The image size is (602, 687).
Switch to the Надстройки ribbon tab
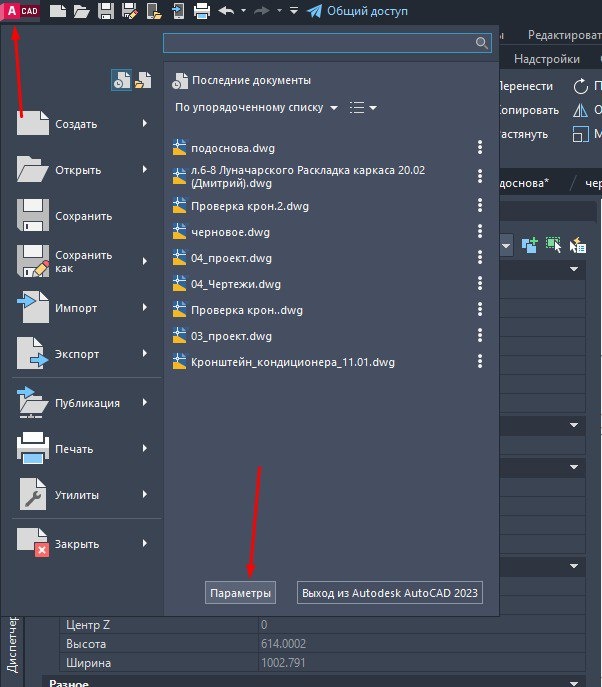point(546,59)
